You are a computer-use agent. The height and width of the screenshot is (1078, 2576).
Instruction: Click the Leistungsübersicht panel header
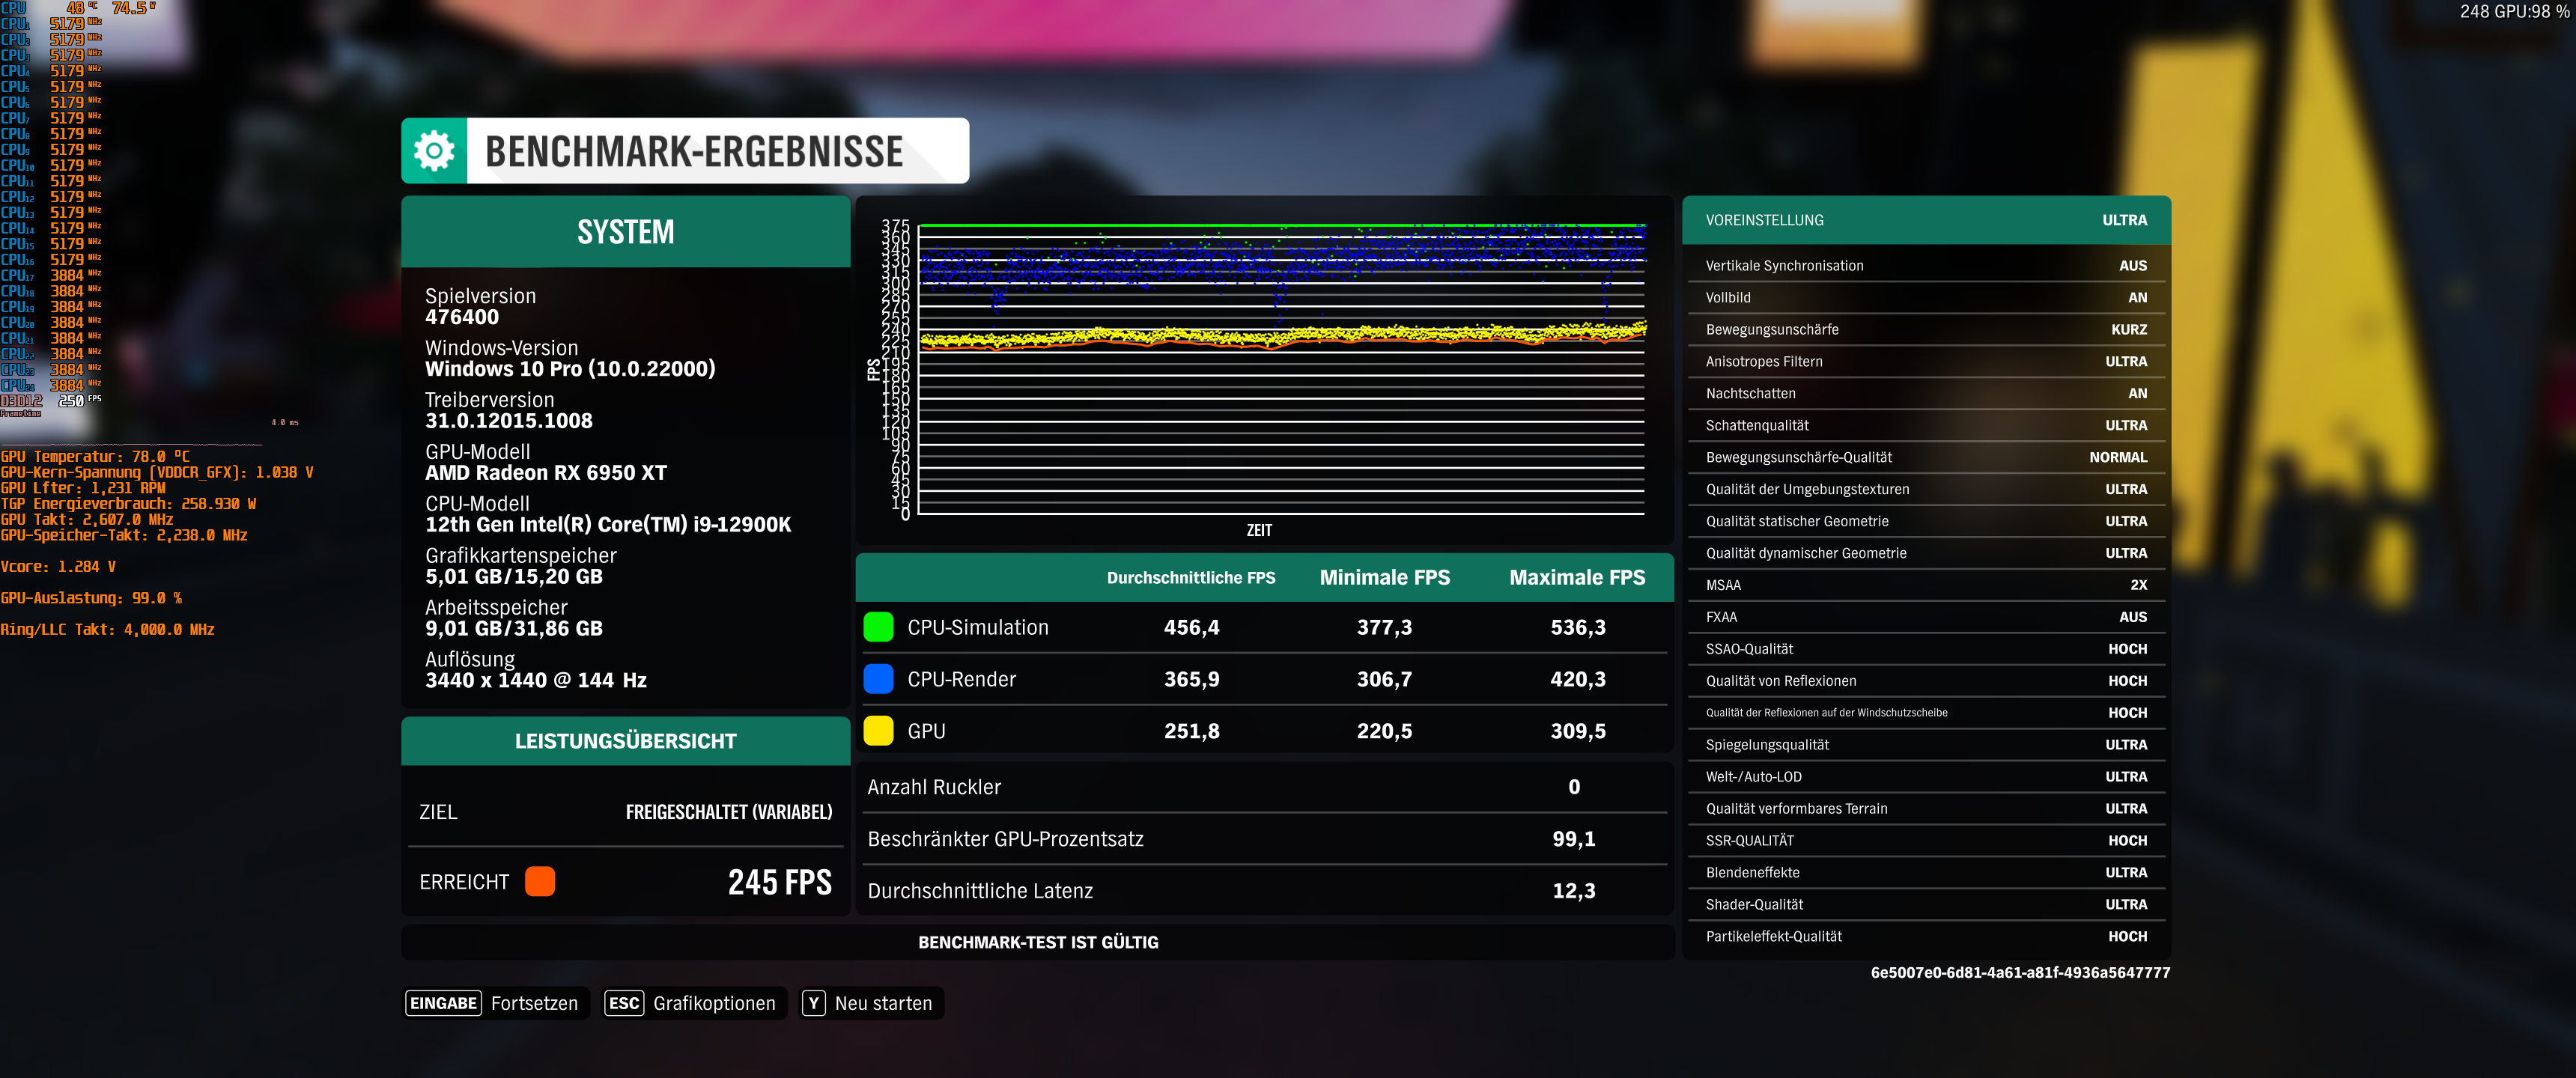[625, 741]
